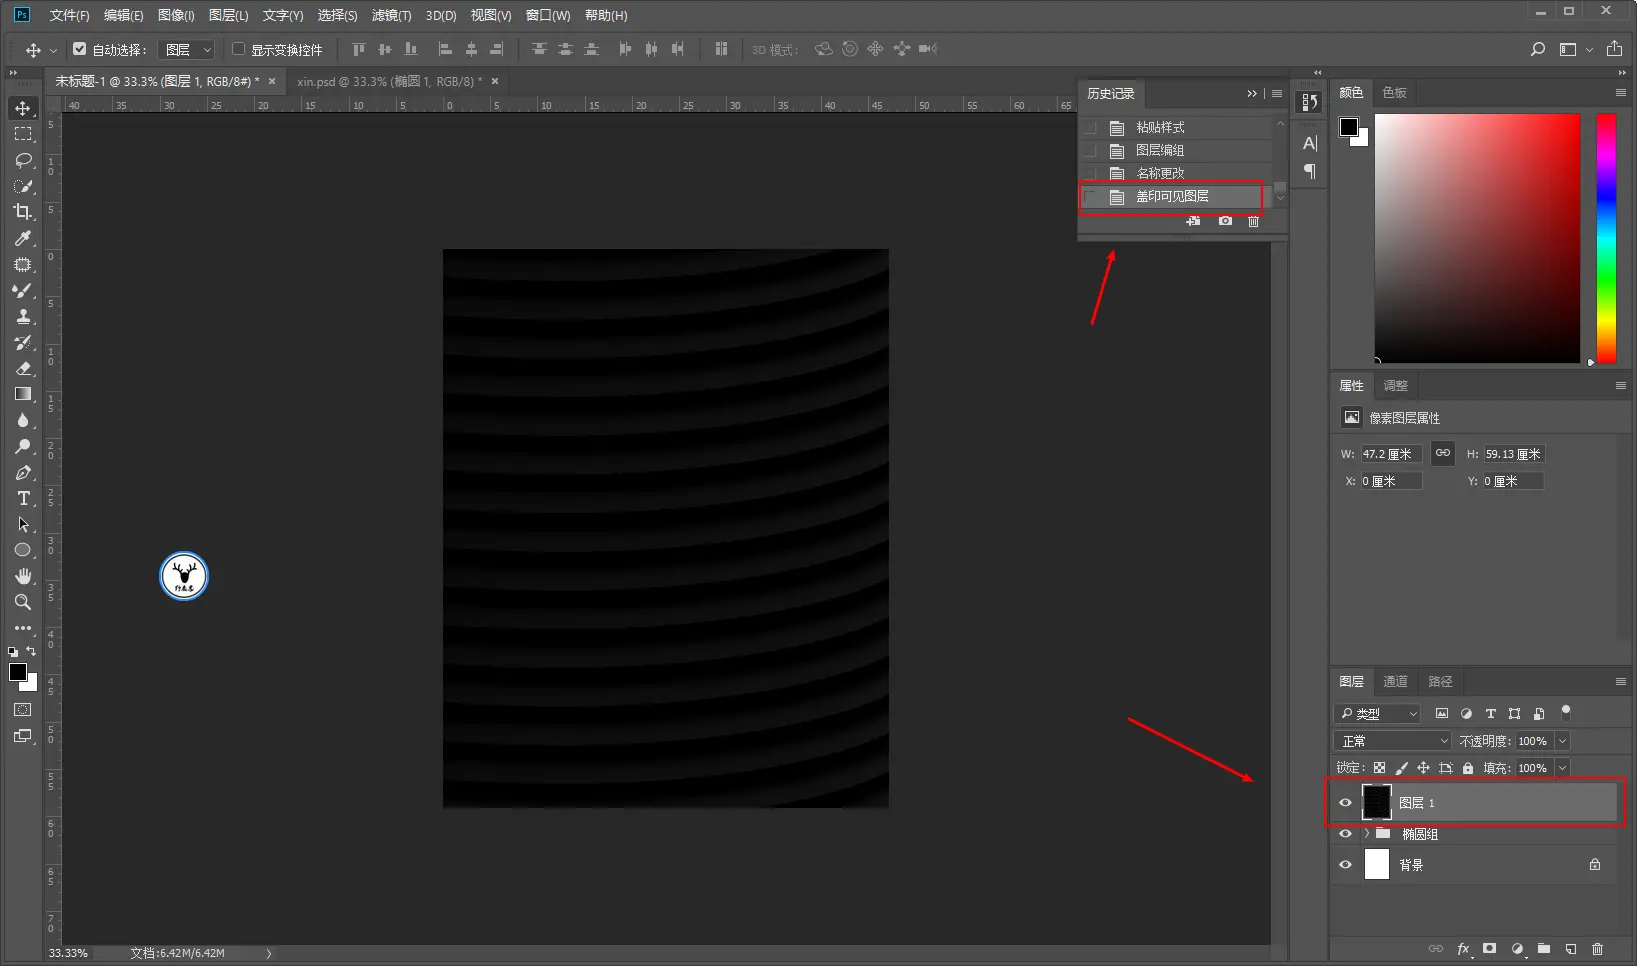1637x966 pixels.
Task: Switch to xin.psd document tab
Action: [388, 81]
